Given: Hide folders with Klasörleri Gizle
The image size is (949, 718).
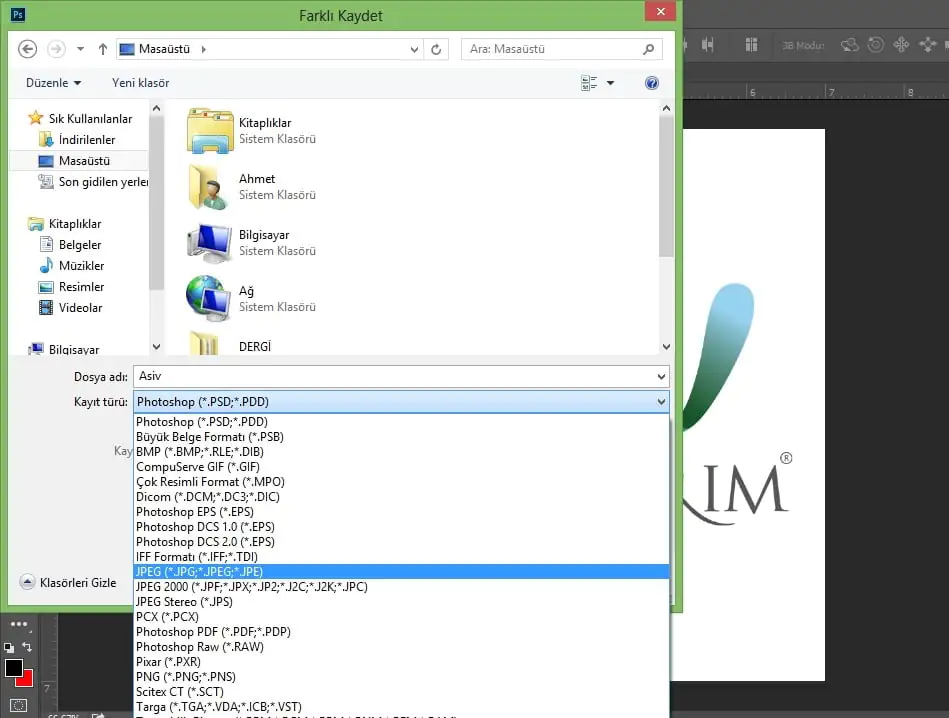Looking at the screenshot, I should [68, 582].
